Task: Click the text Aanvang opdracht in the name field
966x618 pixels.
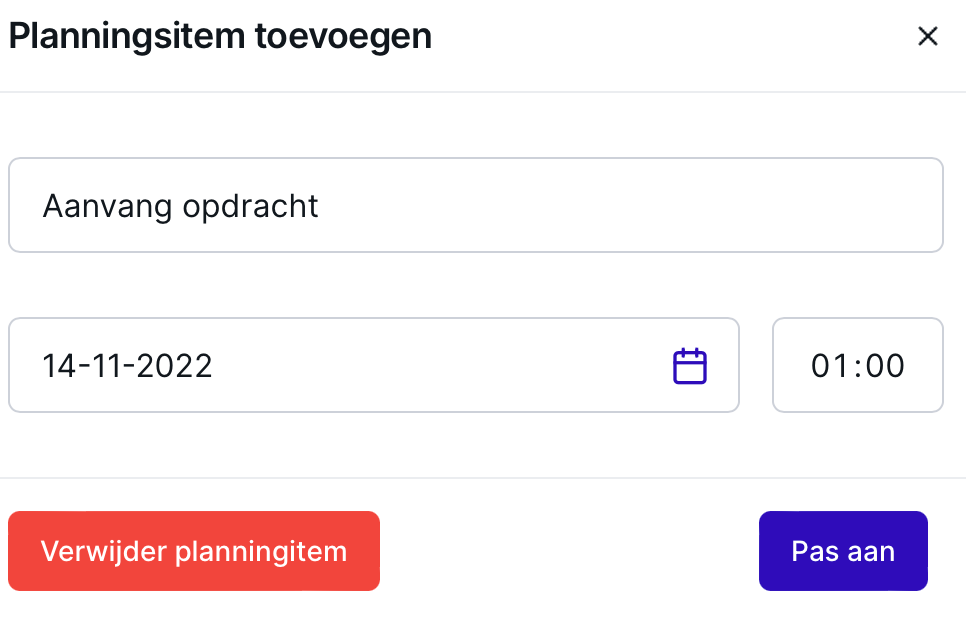Action: pos(180,206)
